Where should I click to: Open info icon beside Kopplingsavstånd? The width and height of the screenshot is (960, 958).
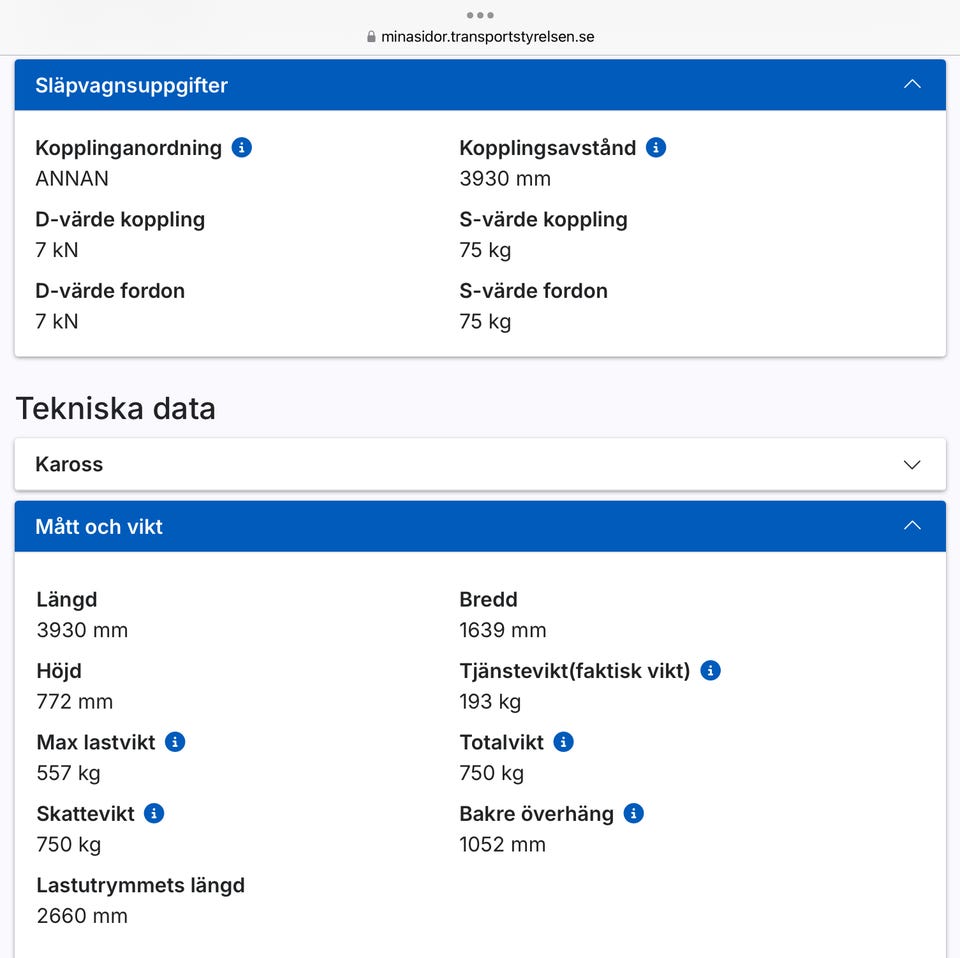pos(656,148)
